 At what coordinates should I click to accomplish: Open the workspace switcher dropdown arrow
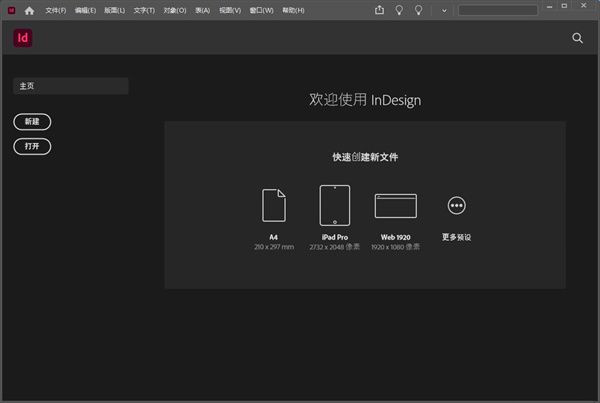(444, 11)
